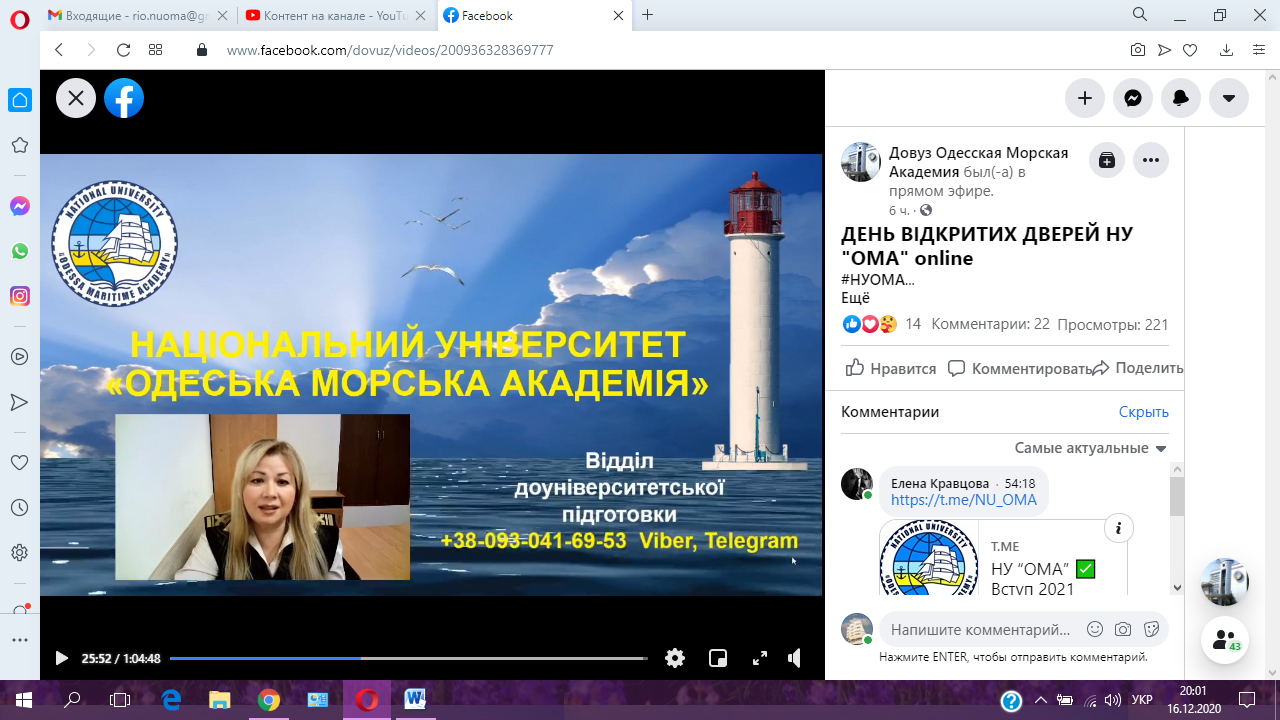
Task: Add a sticker to comment
Action: pyautogui.click(x=1151, y=630)
